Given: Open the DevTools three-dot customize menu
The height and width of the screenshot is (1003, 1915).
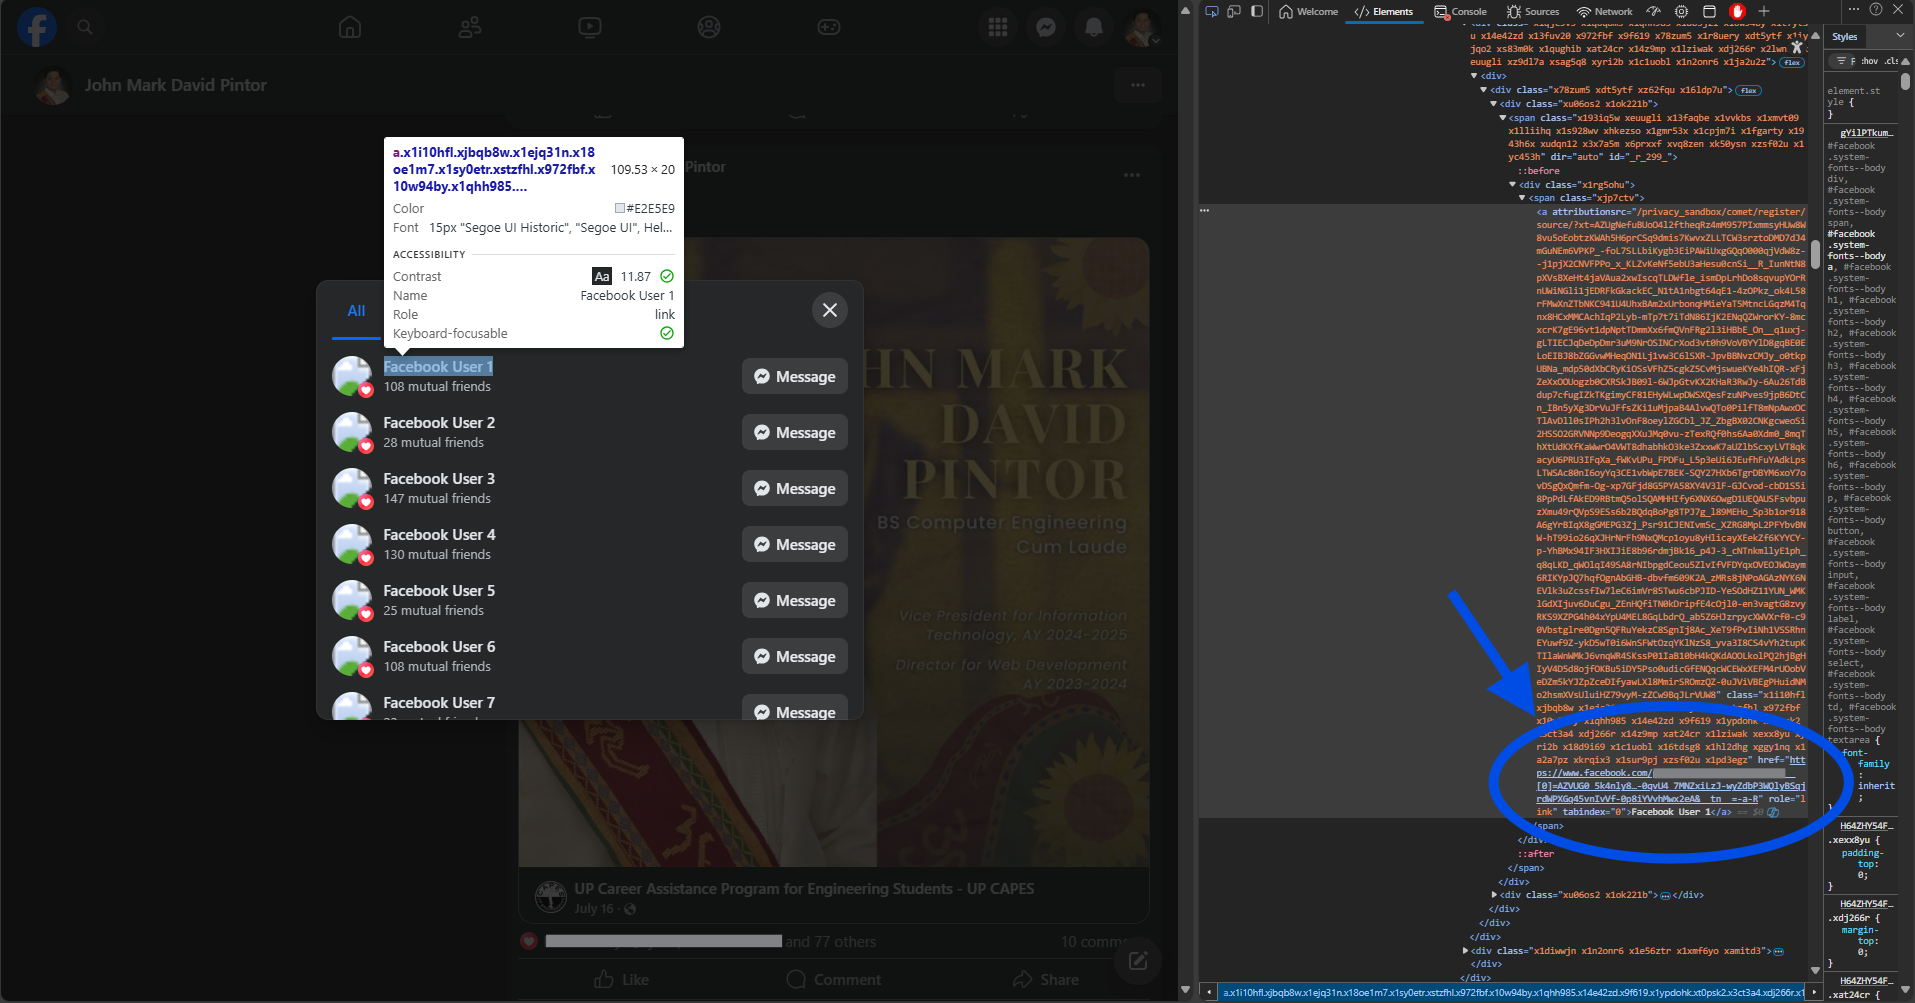Looking at the screenshot, I should [x=1853, y=10].
